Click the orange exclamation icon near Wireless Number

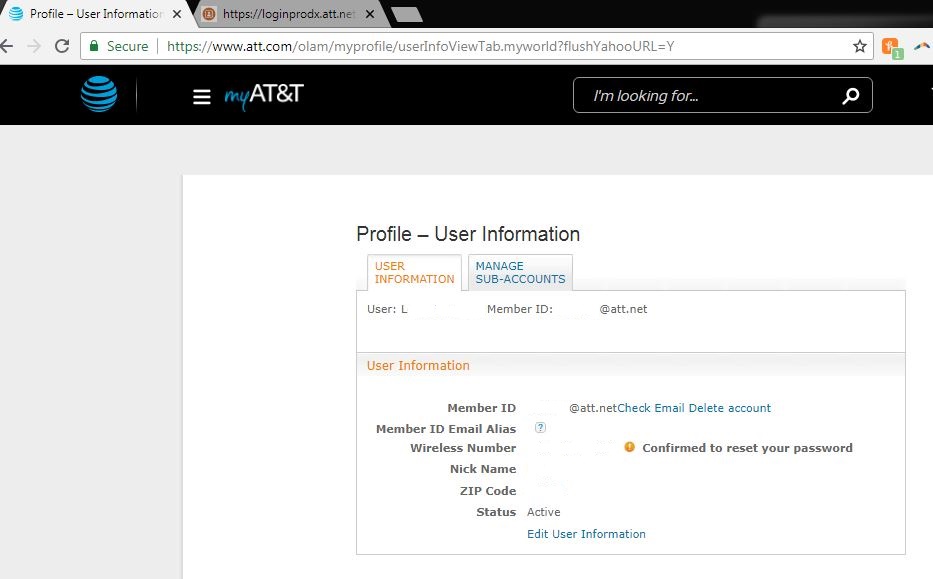click(x=629, y=448)
